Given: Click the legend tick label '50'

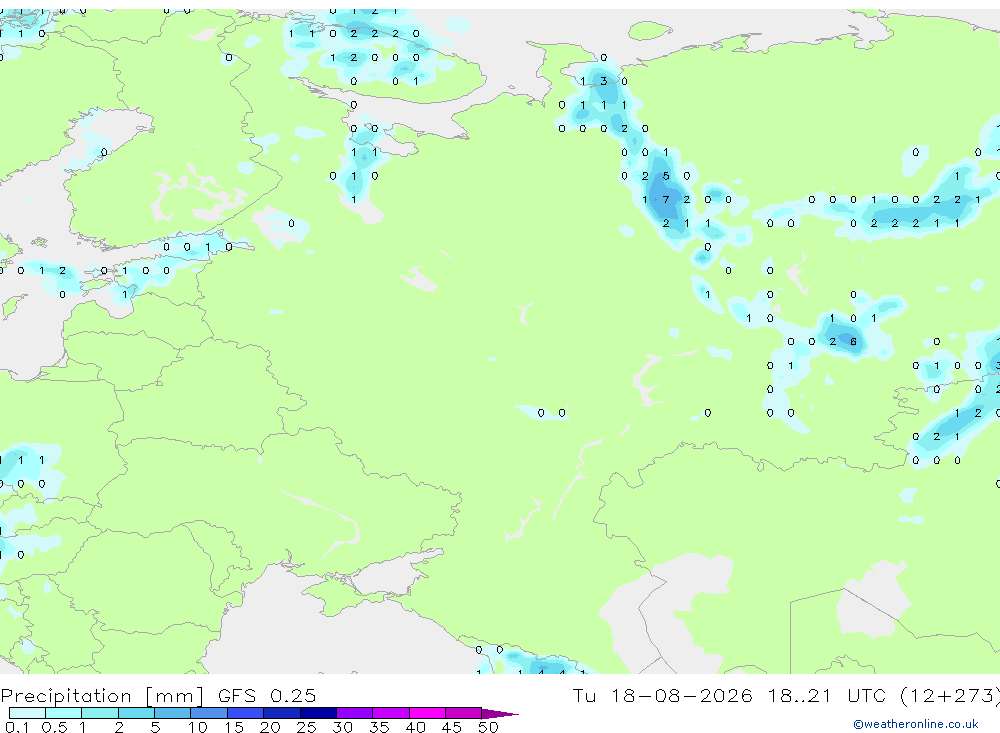Looking at the screenshot, I should pos(488,727).
